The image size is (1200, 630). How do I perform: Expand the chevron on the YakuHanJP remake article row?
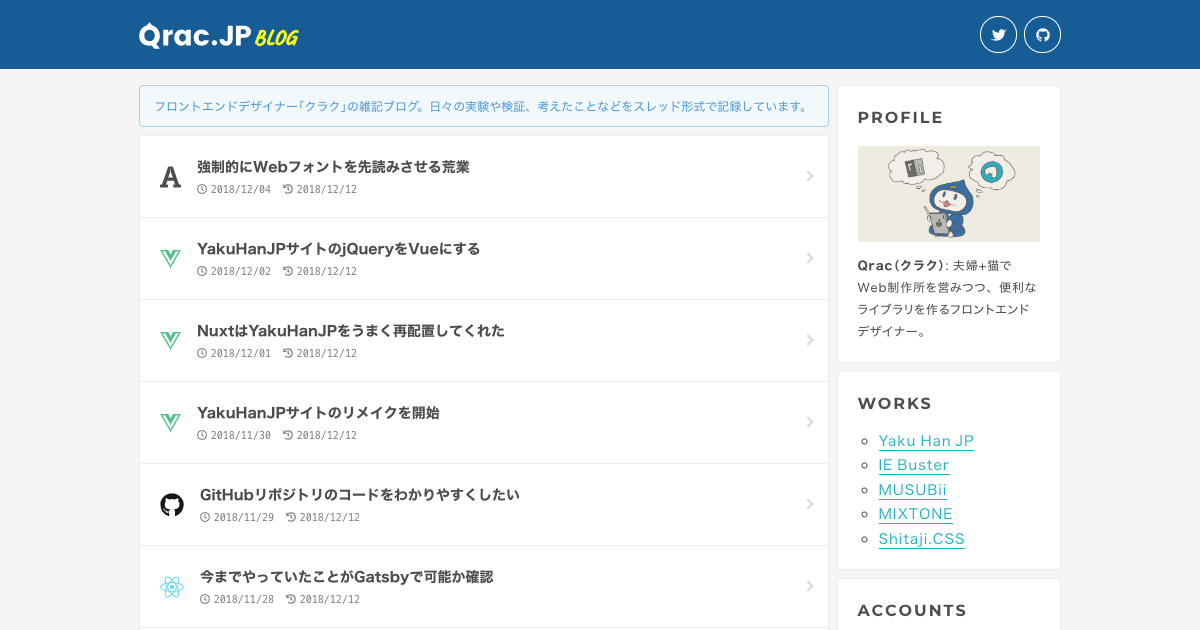[x=810, y=422]
